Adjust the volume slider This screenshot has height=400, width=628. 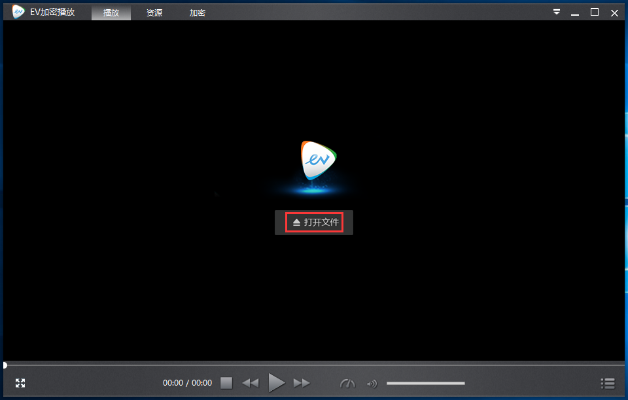(x=426, y=384)
